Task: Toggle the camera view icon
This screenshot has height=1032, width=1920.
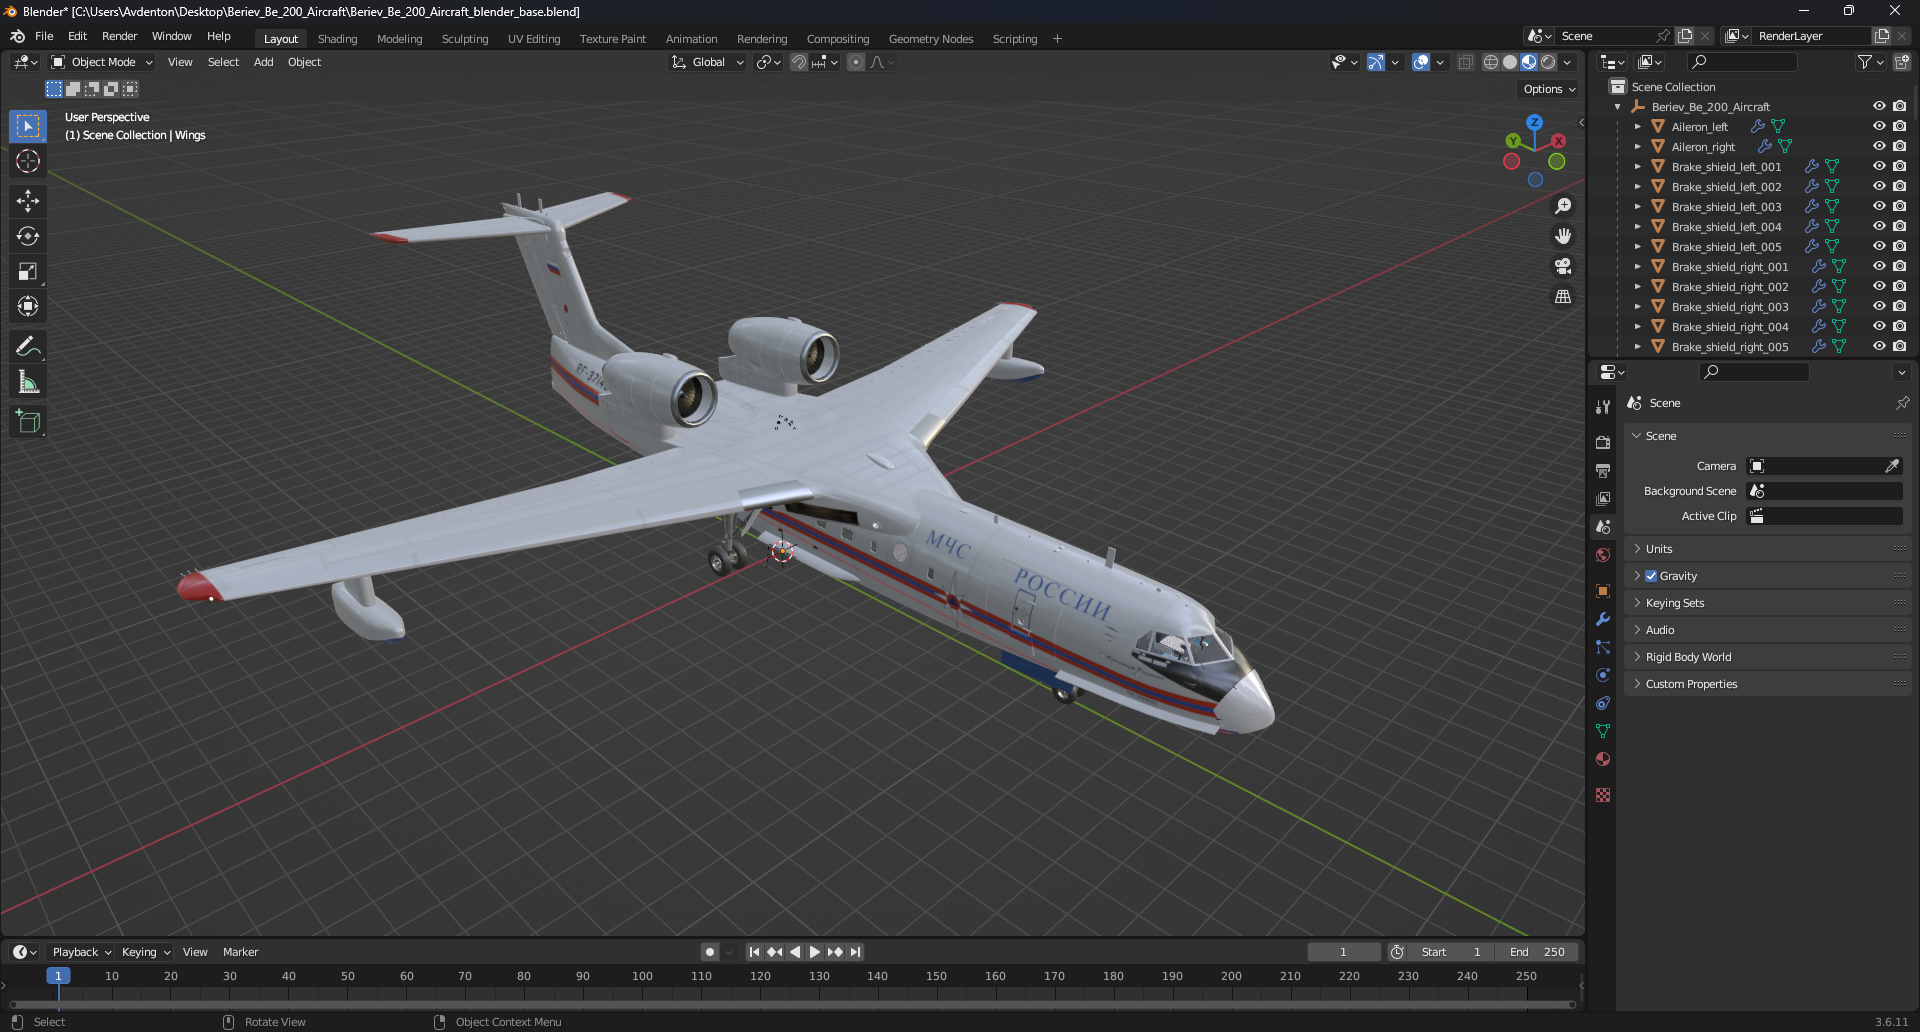Action: point(1563,266)
